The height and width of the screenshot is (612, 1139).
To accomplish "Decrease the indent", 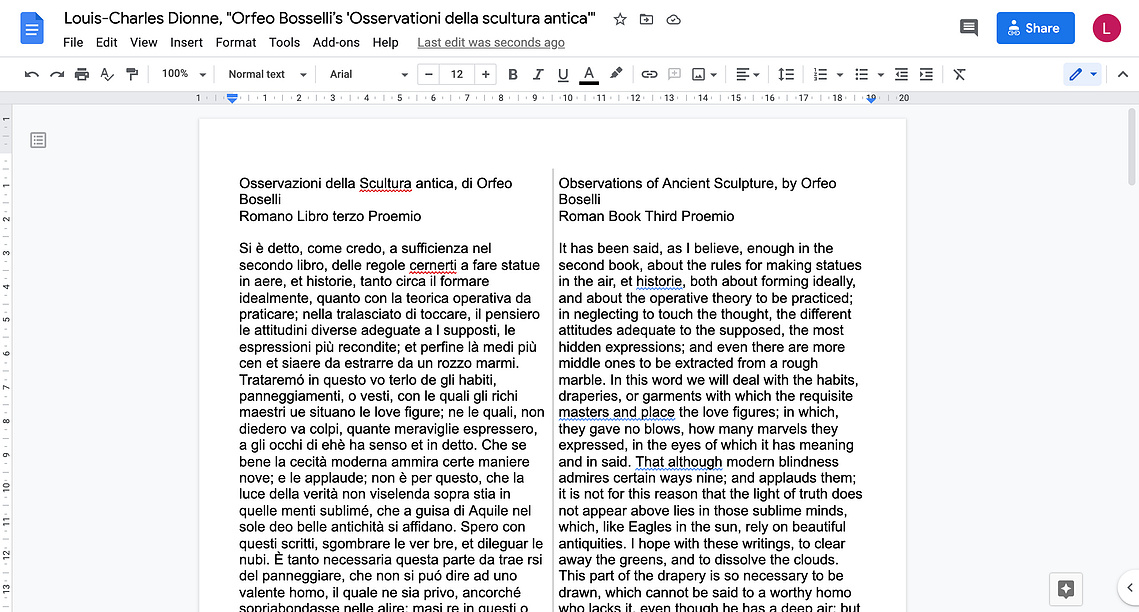I will 901,74.
